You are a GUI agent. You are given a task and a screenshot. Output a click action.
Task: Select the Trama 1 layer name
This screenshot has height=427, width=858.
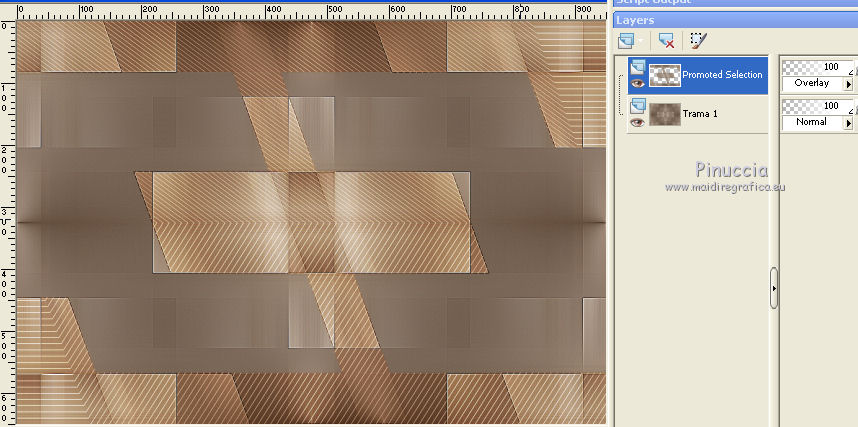pos(700,114)
